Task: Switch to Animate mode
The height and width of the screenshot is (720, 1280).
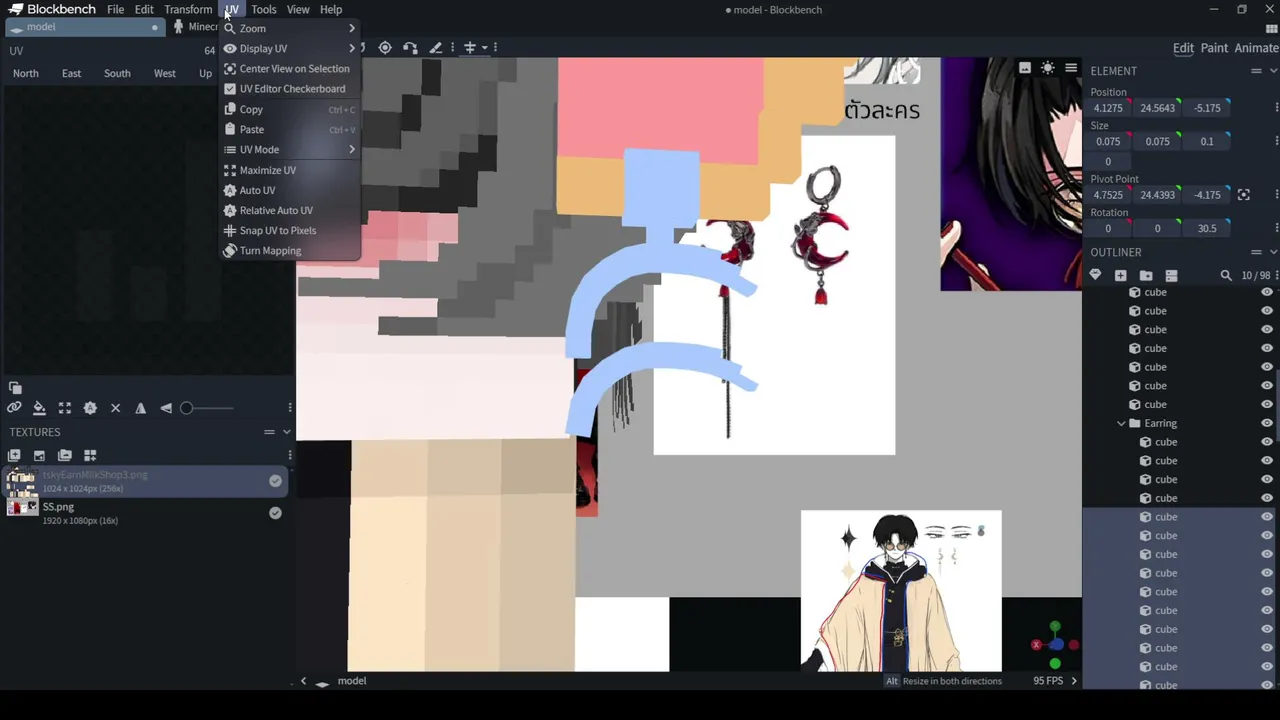Action: click(x=1256, y=48)
